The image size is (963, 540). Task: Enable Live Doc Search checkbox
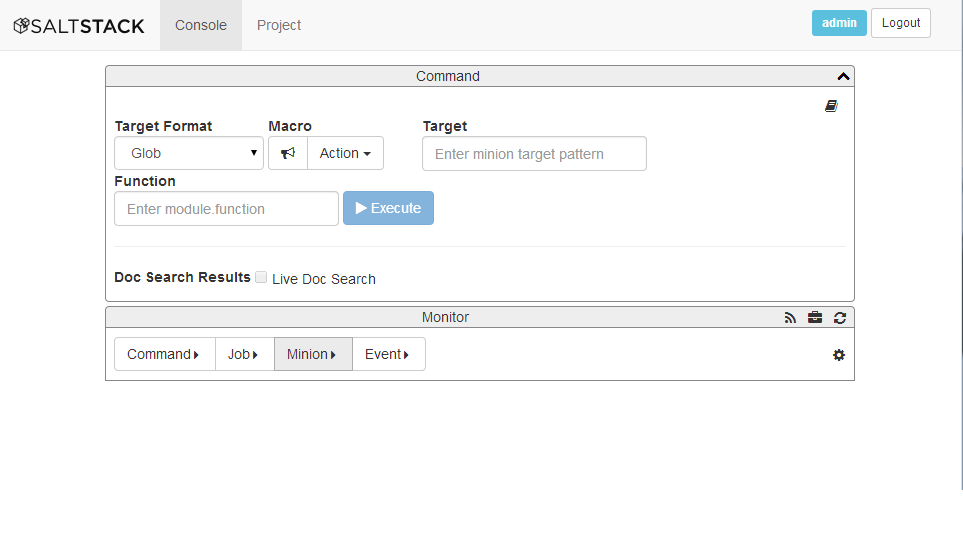261,278
